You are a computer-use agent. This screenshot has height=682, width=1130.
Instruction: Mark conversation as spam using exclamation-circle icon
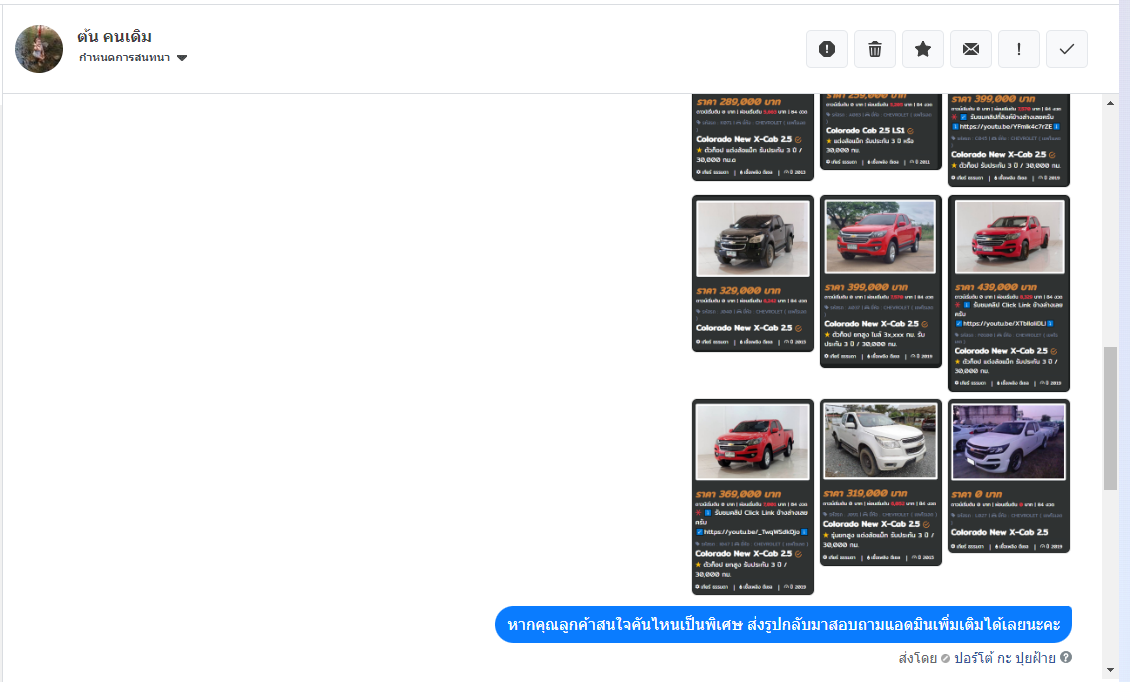tap(827, 49)
